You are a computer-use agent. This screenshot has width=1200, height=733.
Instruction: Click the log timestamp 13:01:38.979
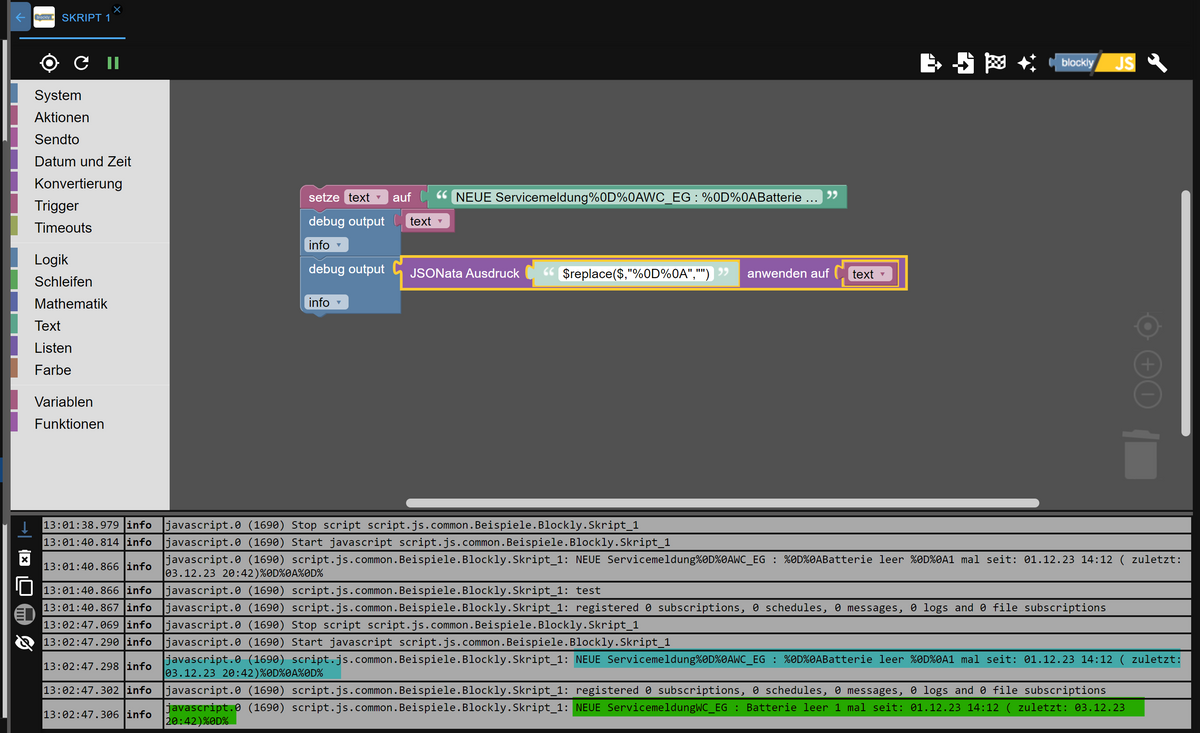(82, 525)
